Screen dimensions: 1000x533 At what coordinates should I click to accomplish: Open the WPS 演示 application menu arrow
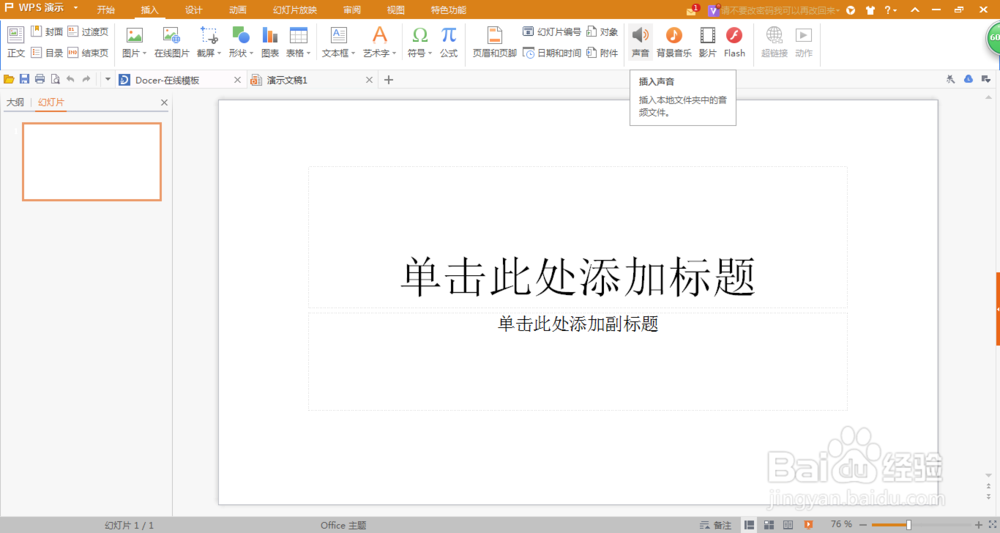(x=76, y=8)
